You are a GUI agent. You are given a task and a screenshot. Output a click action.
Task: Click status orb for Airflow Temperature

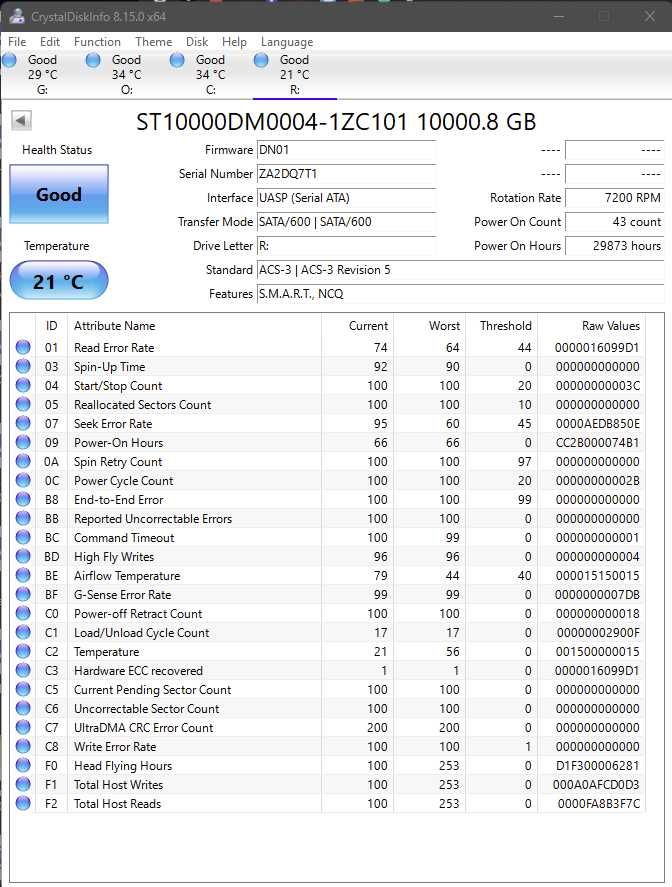[x=23, y=575]
